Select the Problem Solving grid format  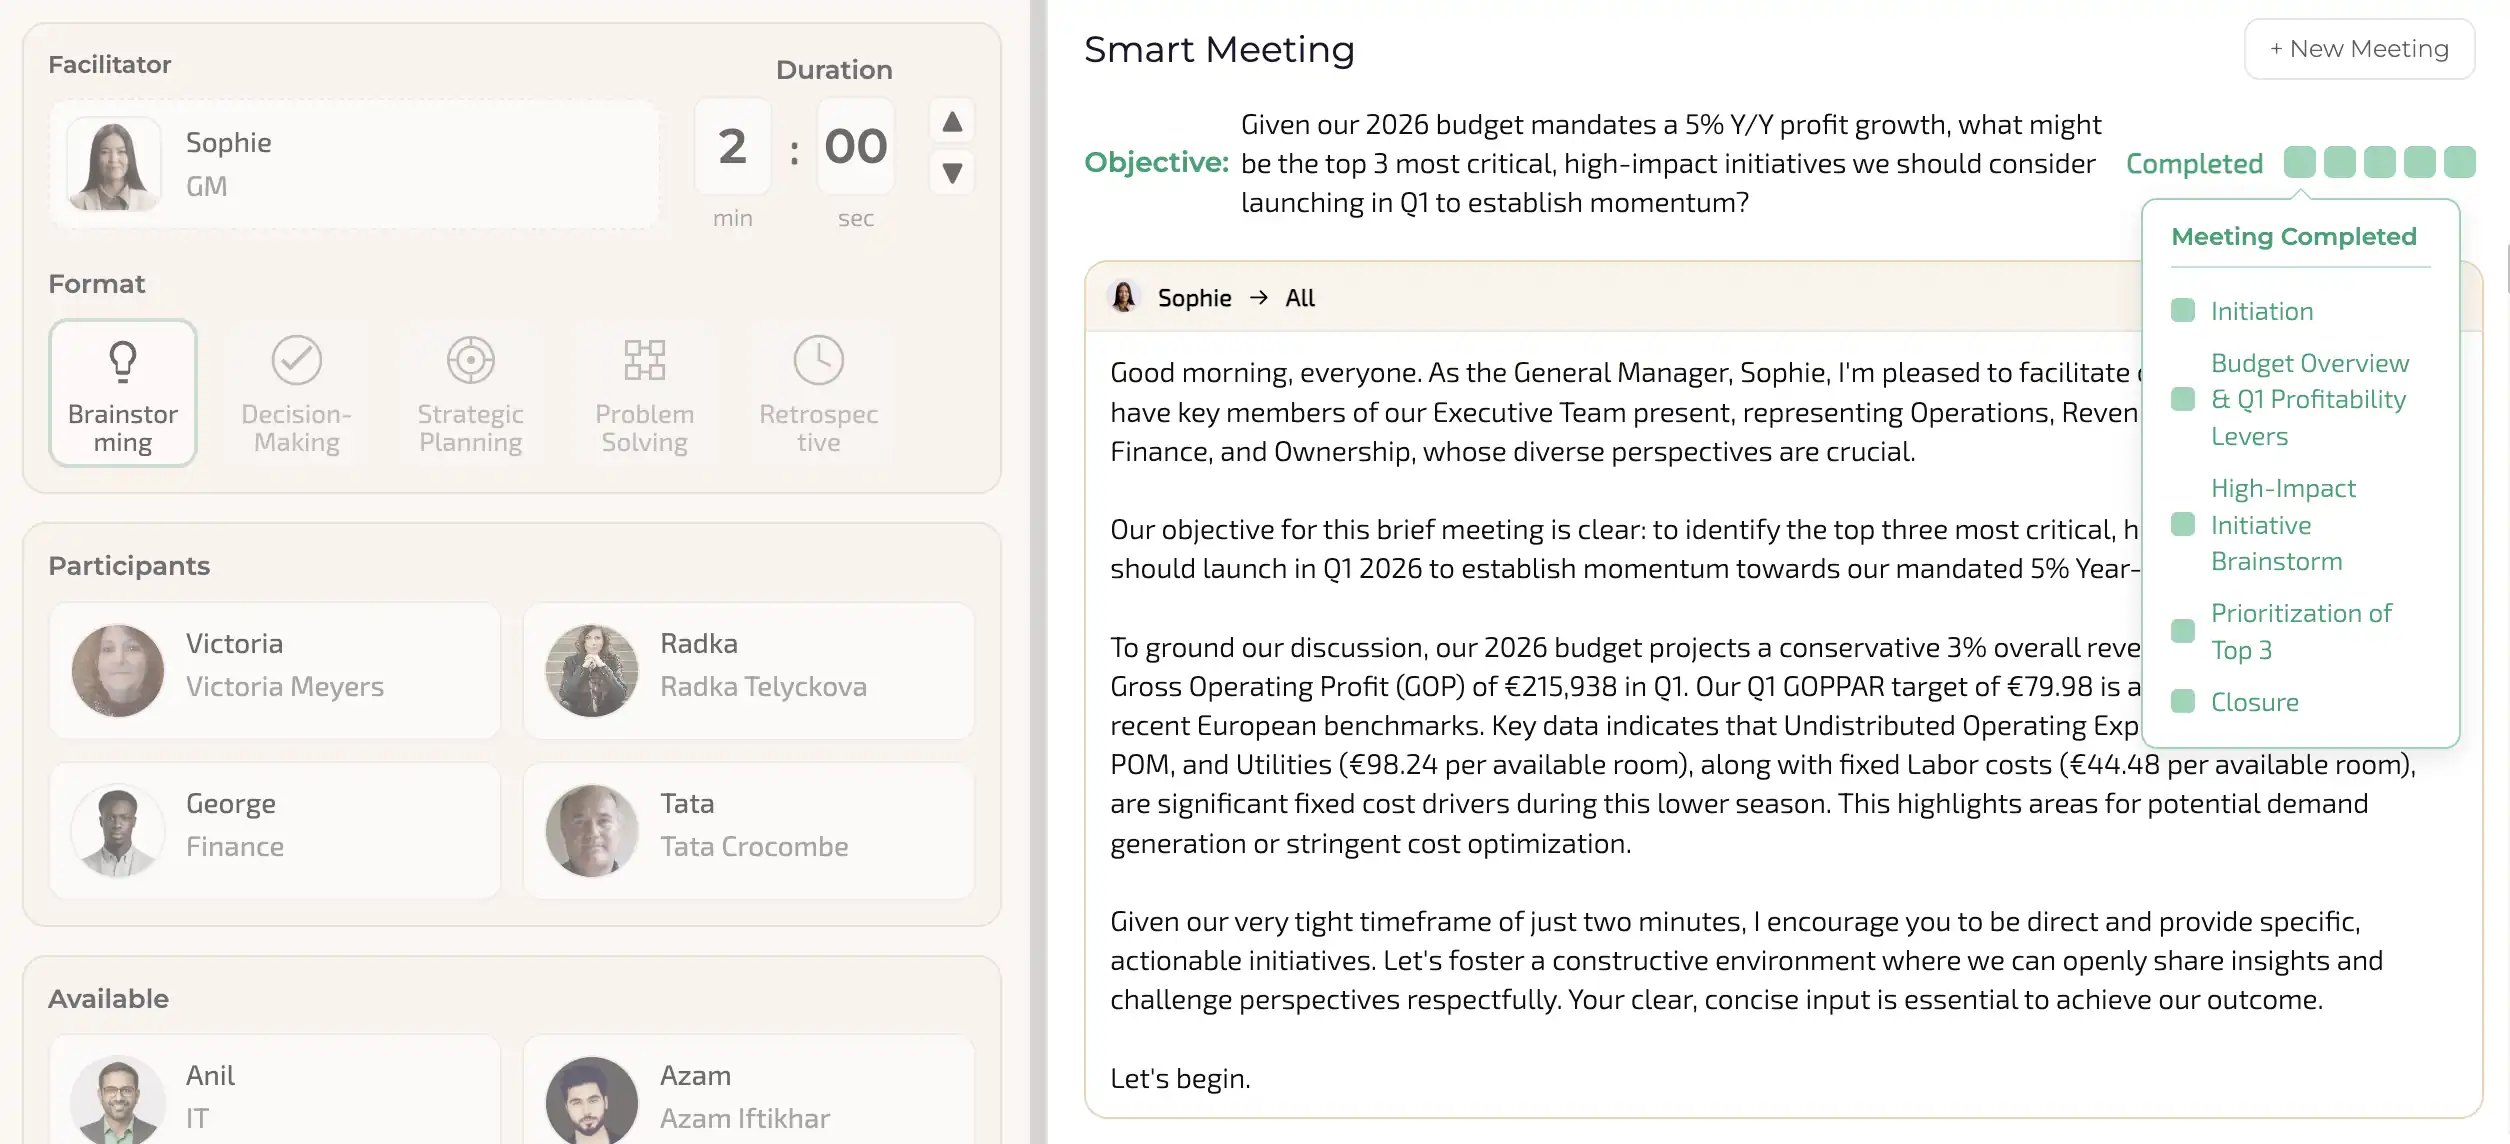(645, 393)
